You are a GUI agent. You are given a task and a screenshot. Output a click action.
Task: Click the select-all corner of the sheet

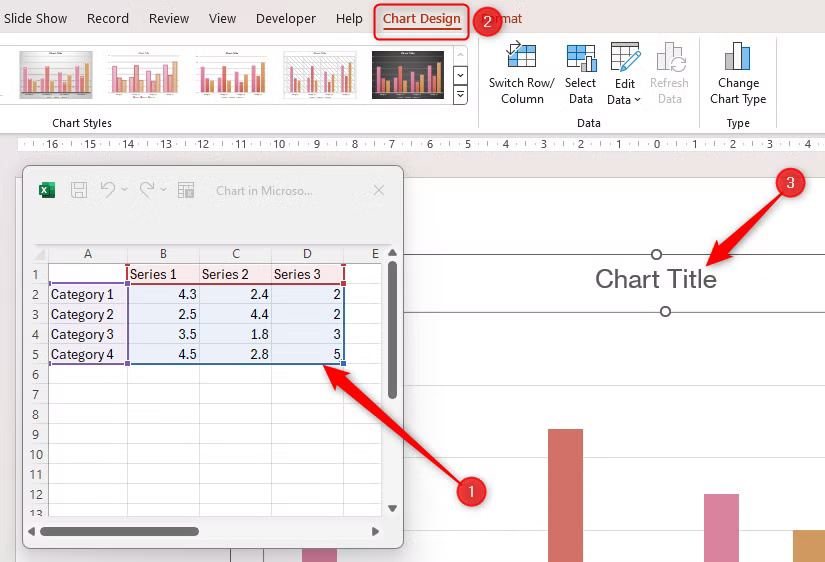(x=40, y=254)
